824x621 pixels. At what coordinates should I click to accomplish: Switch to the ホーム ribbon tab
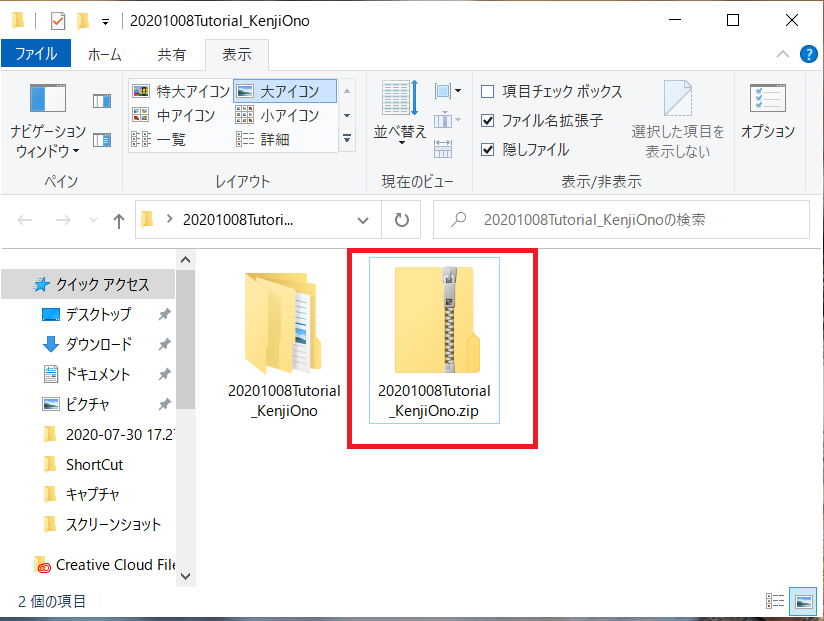tap(104, 54)
